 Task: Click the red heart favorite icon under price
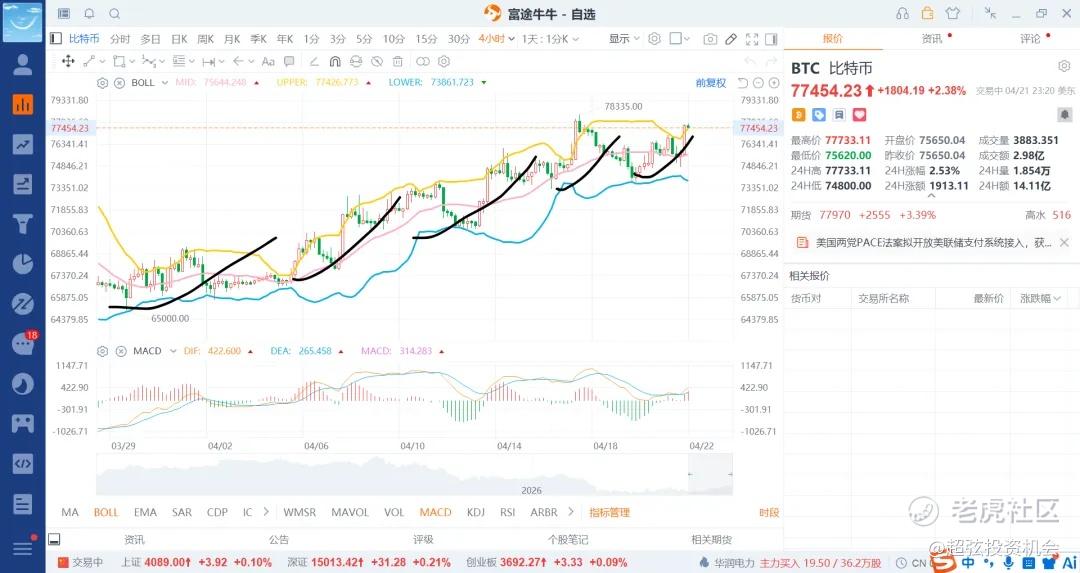tap(860, 114)
